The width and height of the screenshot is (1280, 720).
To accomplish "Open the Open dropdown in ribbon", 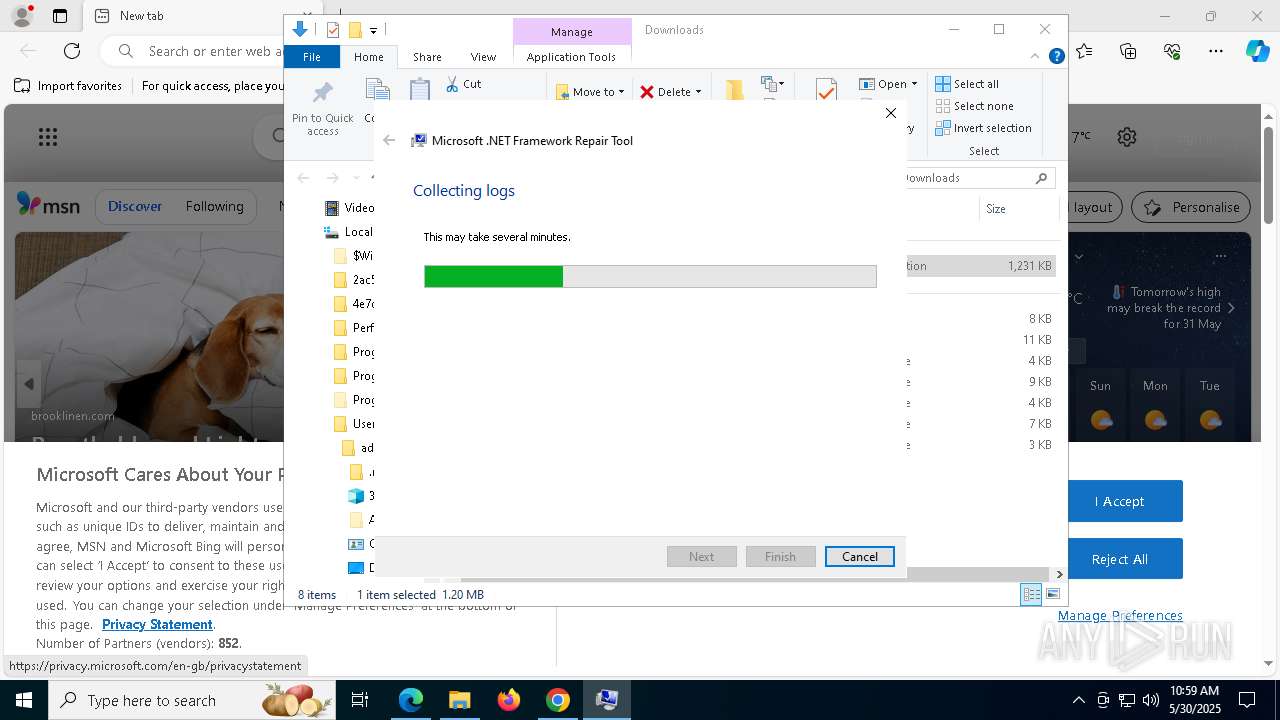I will point(888,84).
